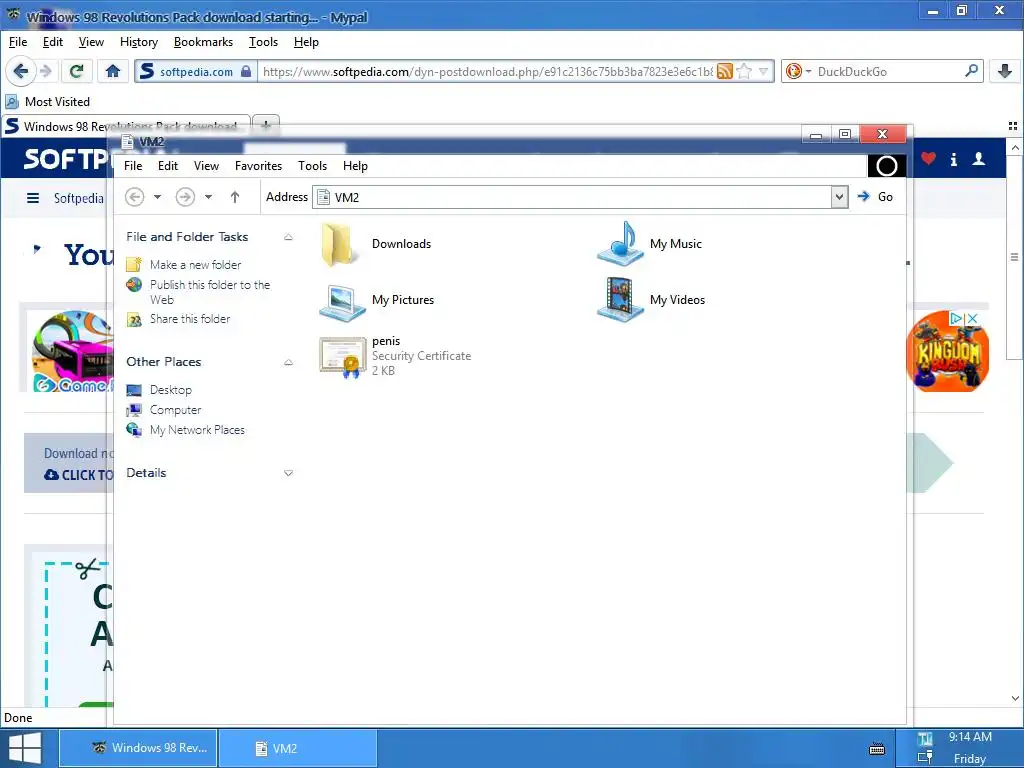Open the Most Visited bookmarks folder

pyautogui.click(x=47, y=102)
